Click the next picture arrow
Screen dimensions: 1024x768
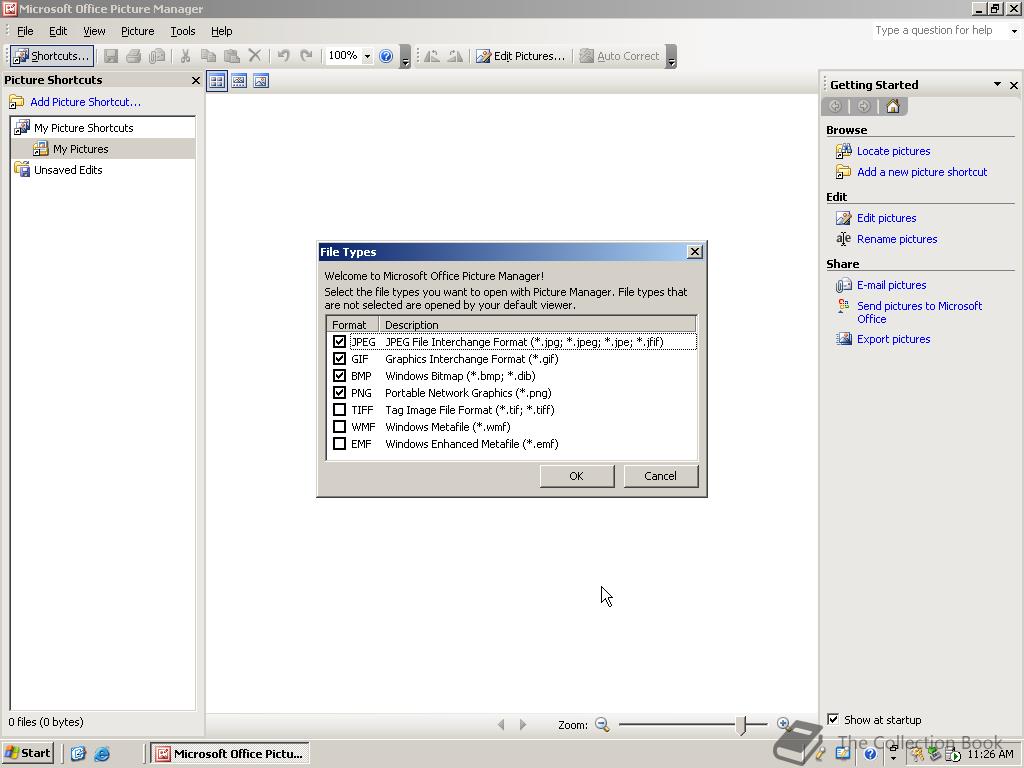point(522,724)
